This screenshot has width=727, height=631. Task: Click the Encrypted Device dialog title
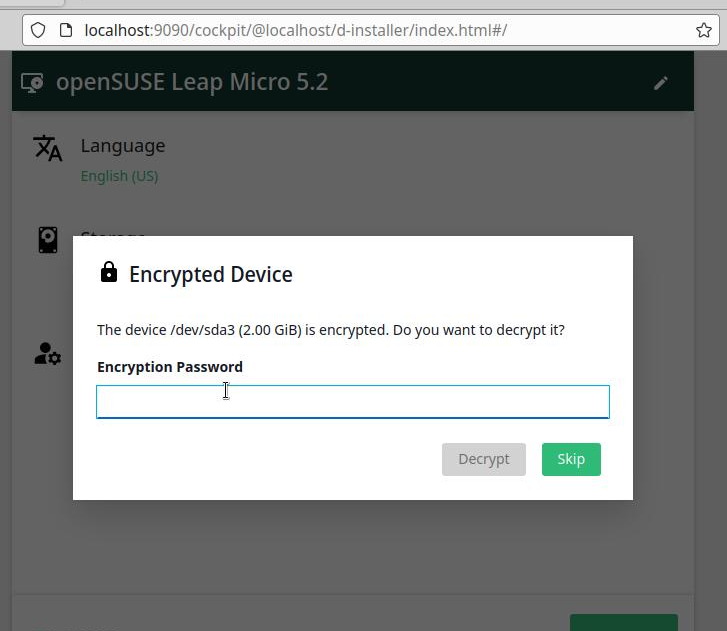tap(211, 274)
